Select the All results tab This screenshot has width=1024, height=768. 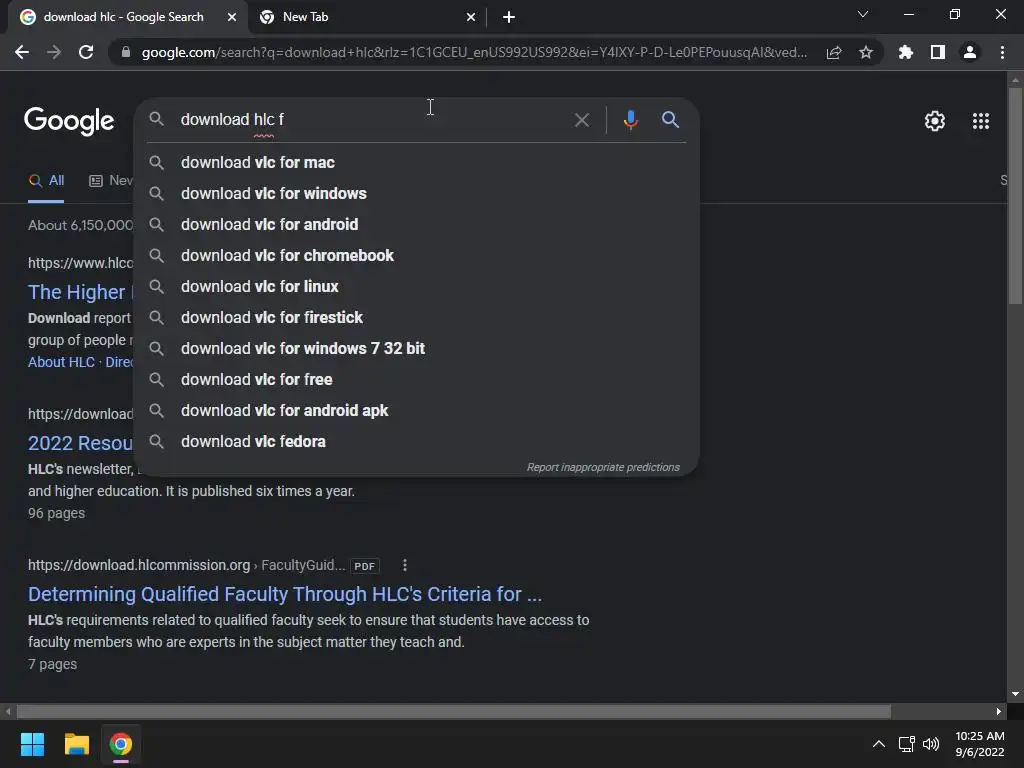pyautogui.click(x=46, y=181)
